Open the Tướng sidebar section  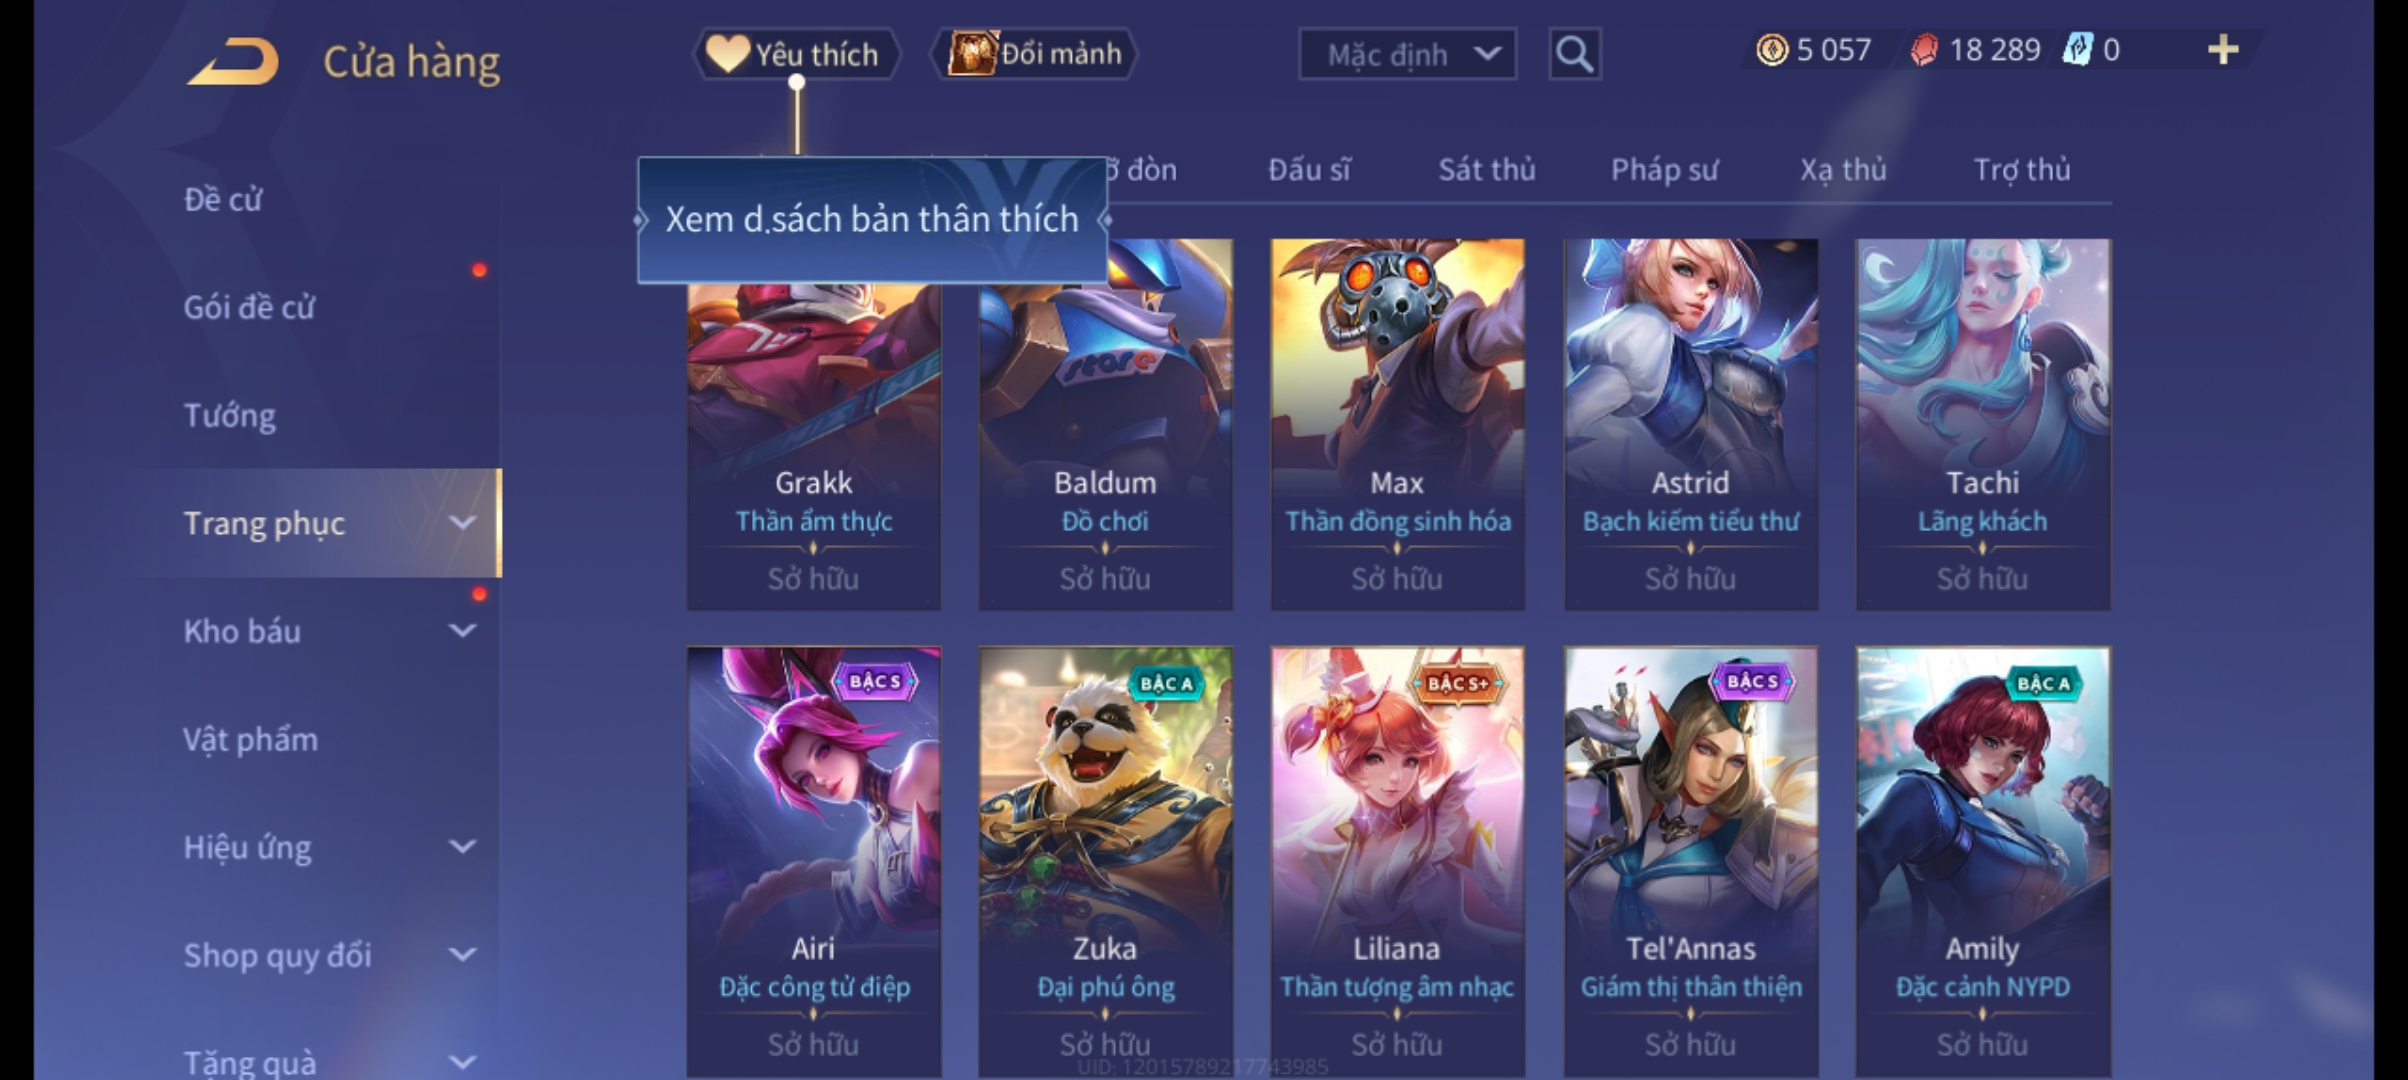[x=230, y=415]
